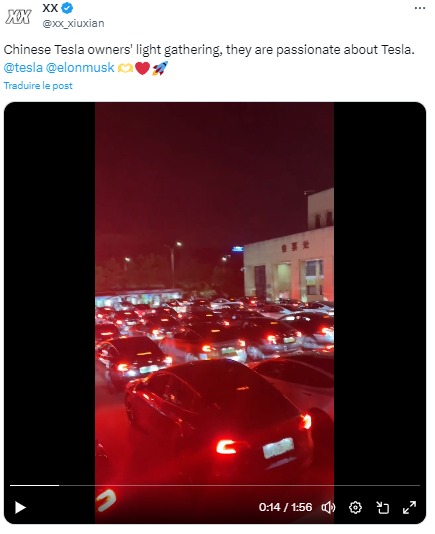Open the @tesla mention

[23, 67]
